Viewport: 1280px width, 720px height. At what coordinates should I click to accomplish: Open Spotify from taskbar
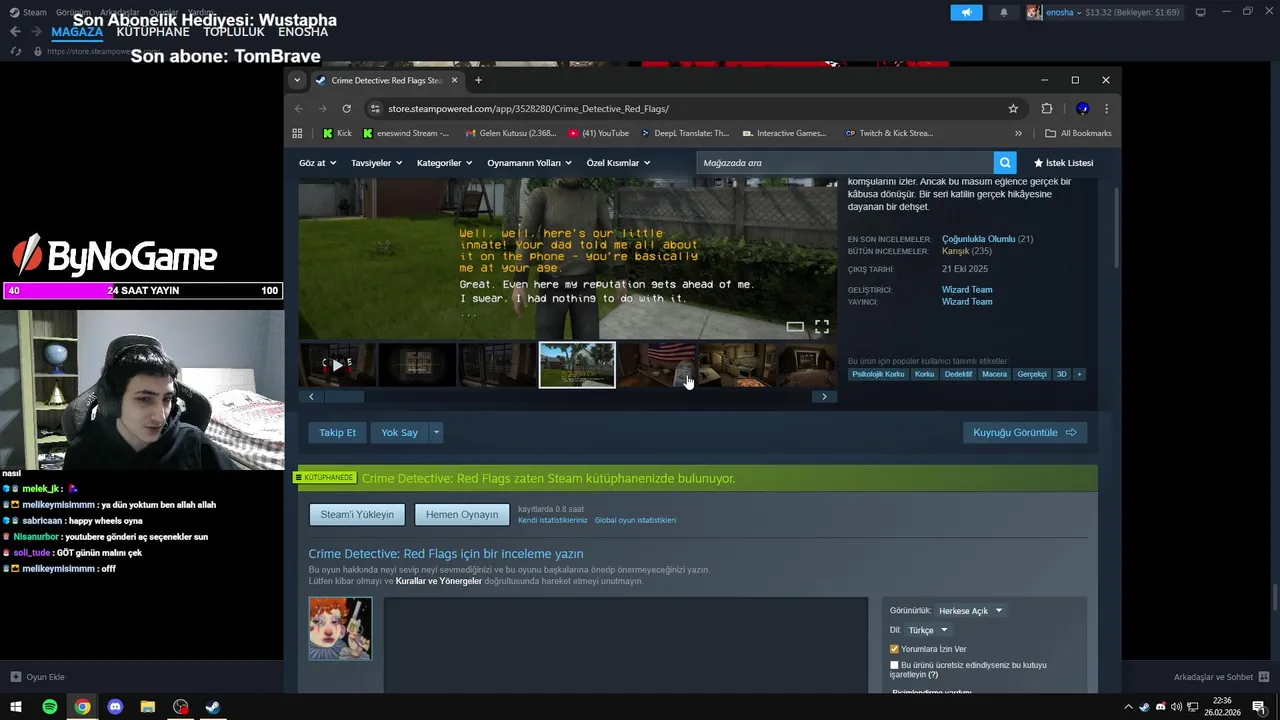pos(50,707)
